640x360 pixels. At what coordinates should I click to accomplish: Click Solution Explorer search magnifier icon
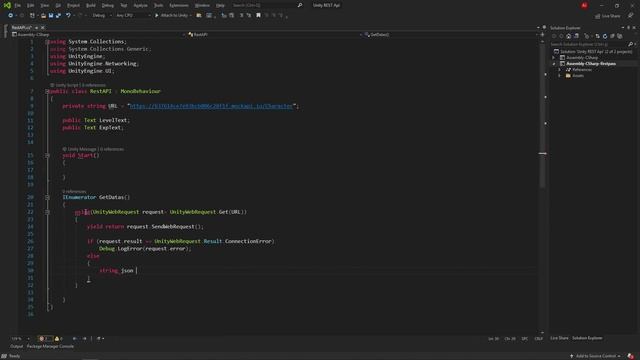[x=630, y=44]
